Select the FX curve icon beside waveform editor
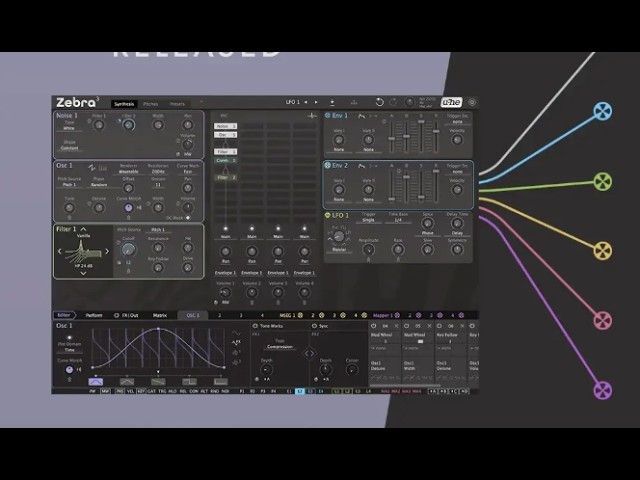Viewport: 640px width, 480px height. click(x=236, y=342)
